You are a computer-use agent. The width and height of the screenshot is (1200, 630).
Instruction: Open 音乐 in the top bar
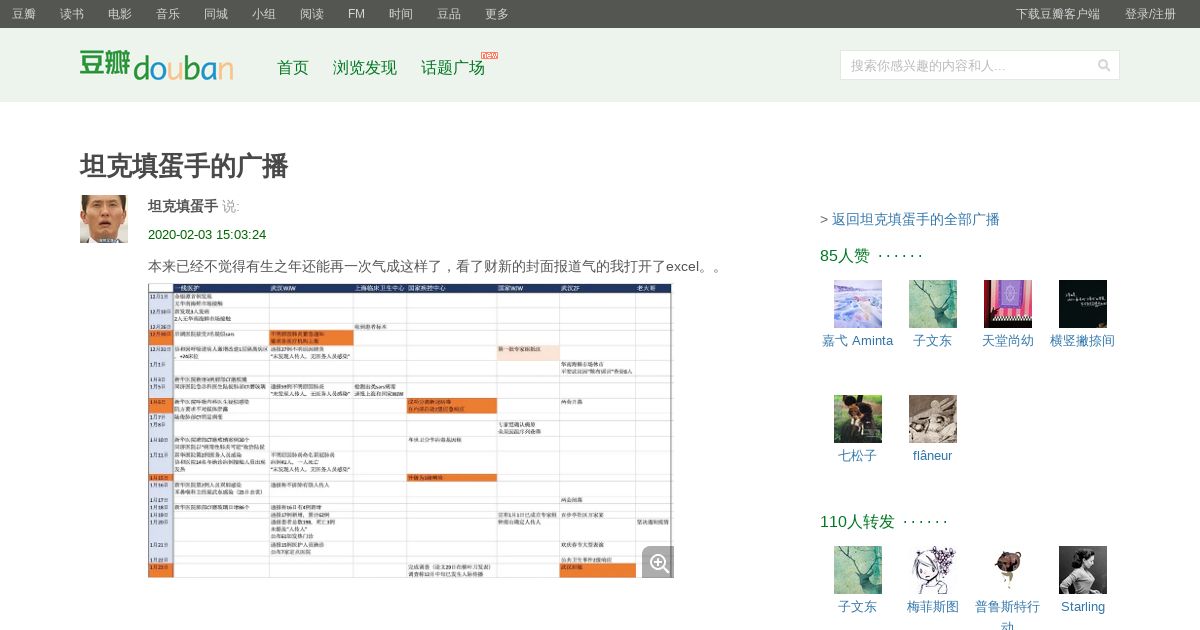[168, 14]
